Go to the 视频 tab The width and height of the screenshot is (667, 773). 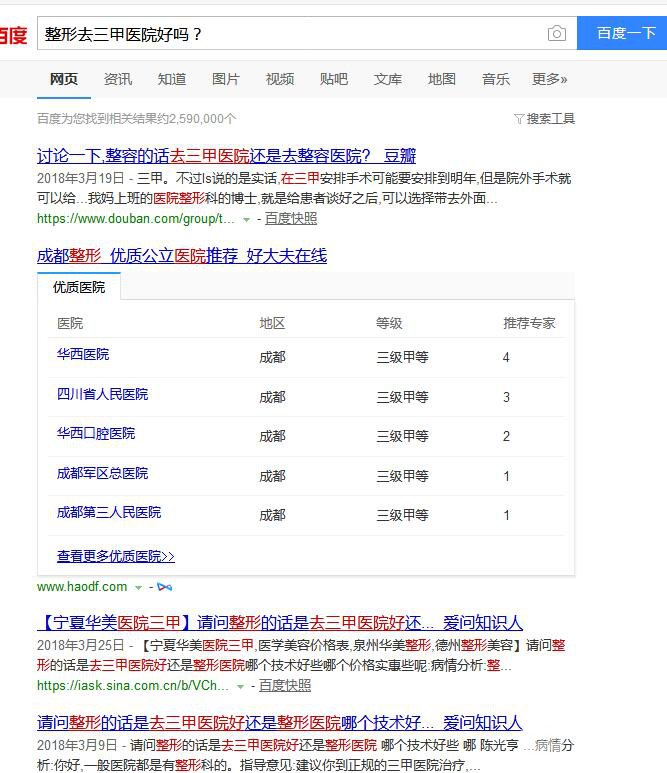click(280, 79)
